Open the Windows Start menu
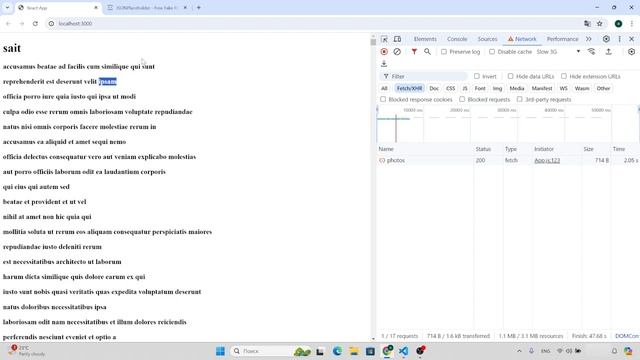Viewport: 640px width, 360px height. click(220, 351)
